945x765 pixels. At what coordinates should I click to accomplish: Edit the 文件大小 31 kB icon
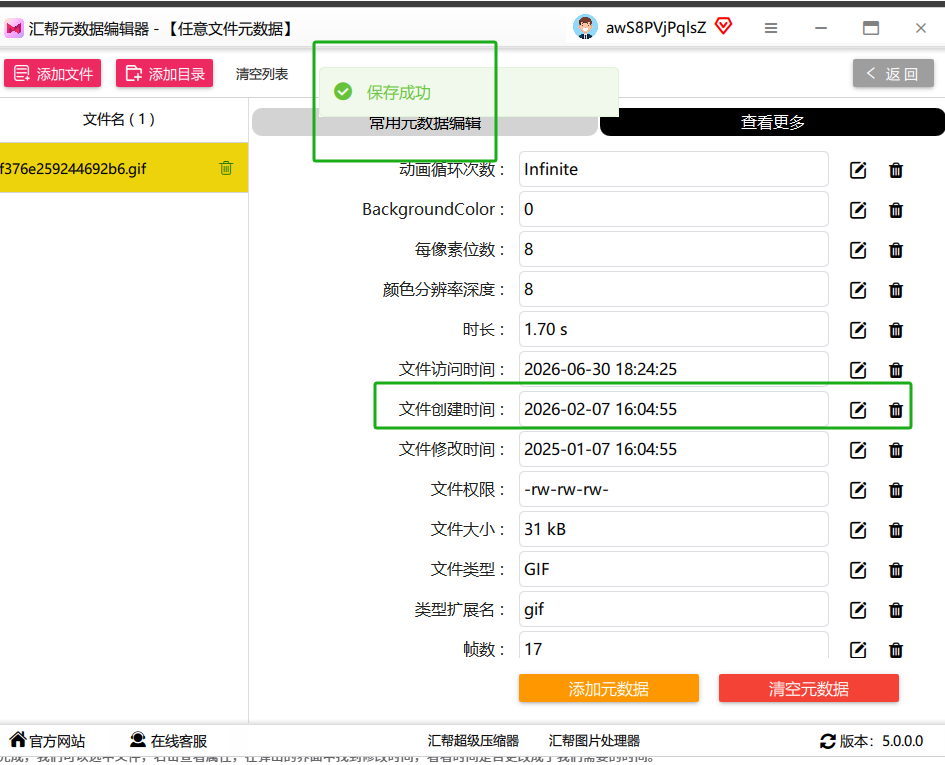pyautogui.click(x=858, y=530)
